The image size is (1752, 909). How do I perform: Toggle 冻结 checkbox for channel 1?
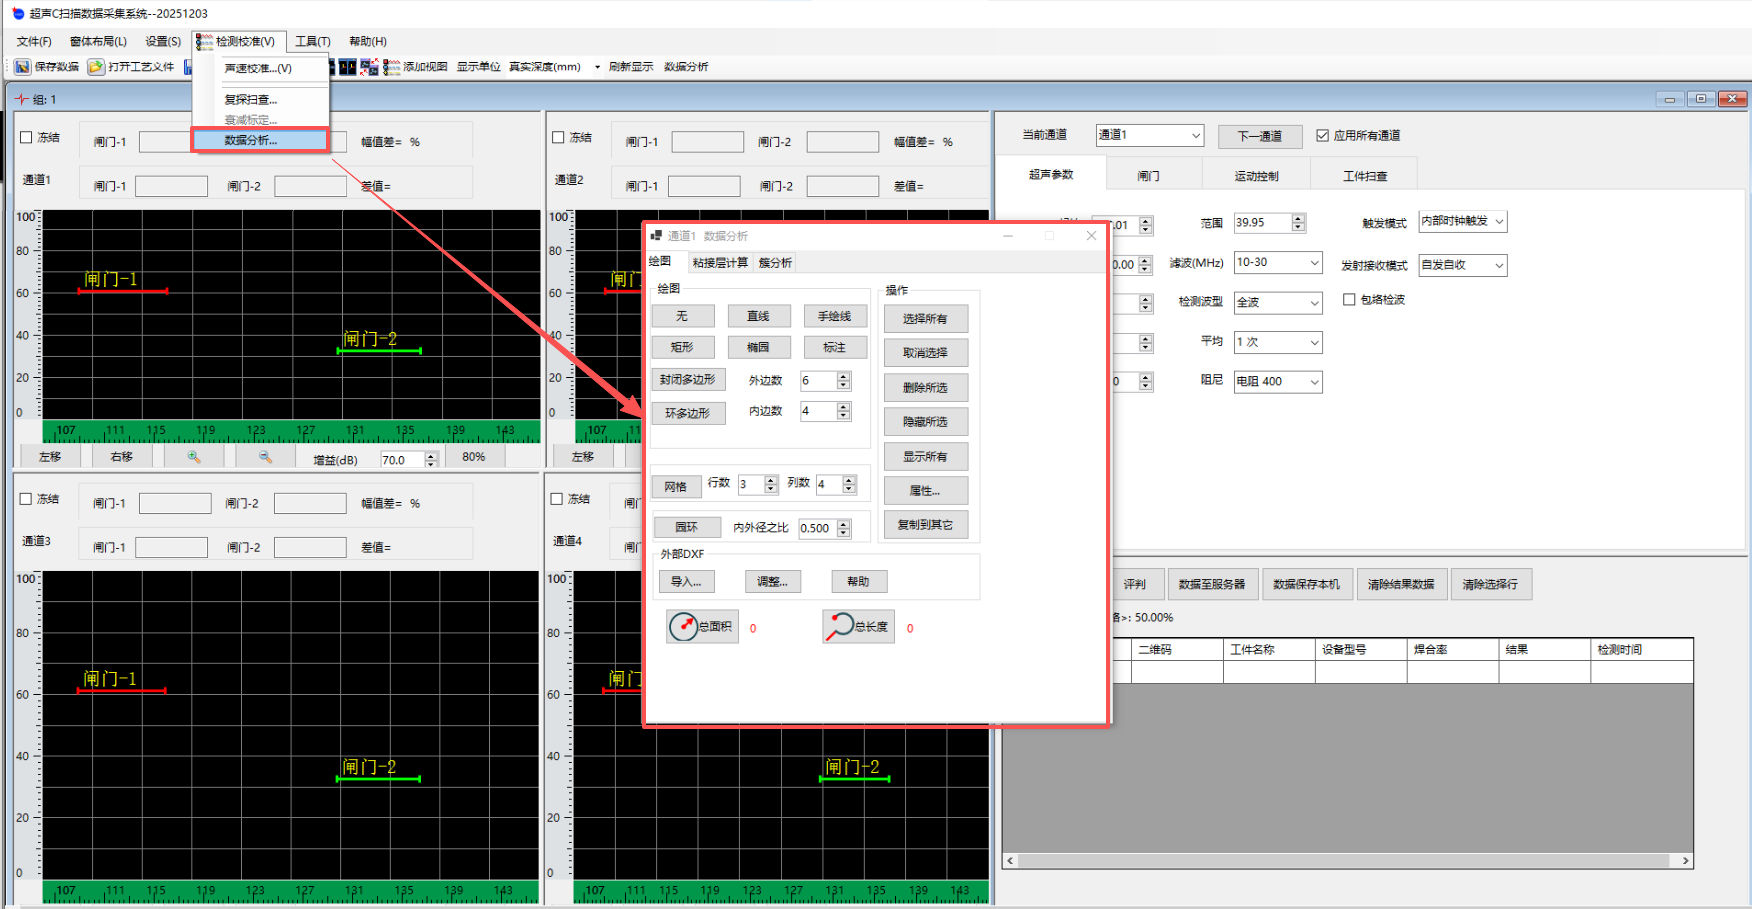click(x=27, y=138)
